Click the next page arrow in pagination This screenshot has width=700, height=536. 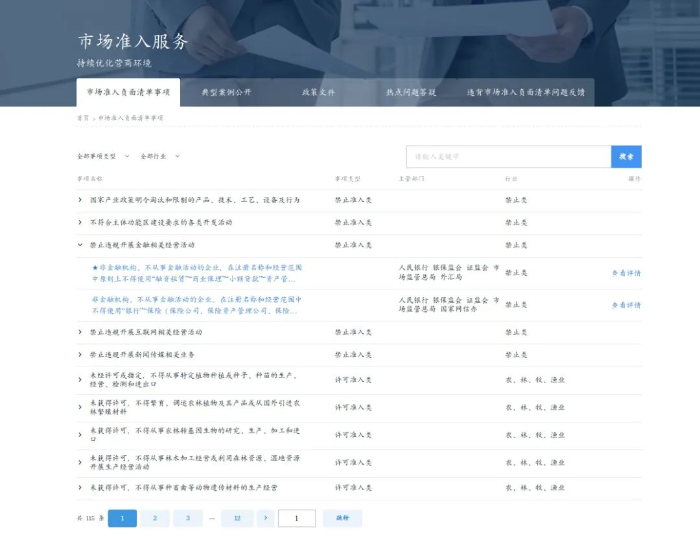[x=264, y=518]
